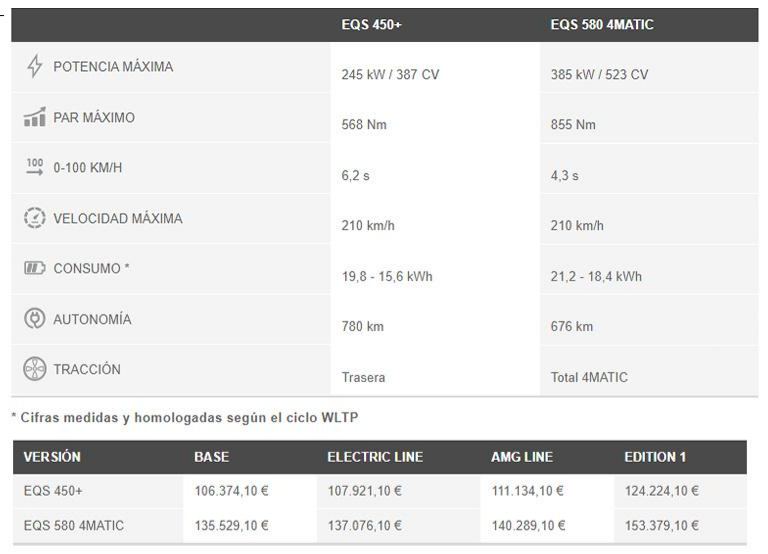Click the Electric Line column header
The image size is (768, 554).
point(375,457)
